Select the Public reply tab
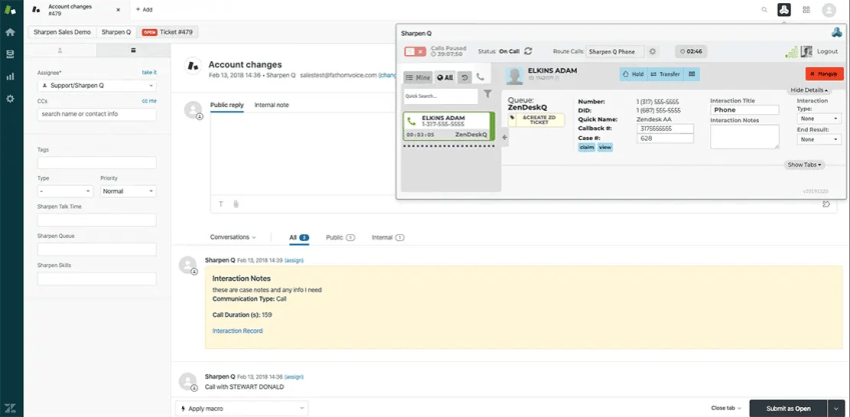 227,105
